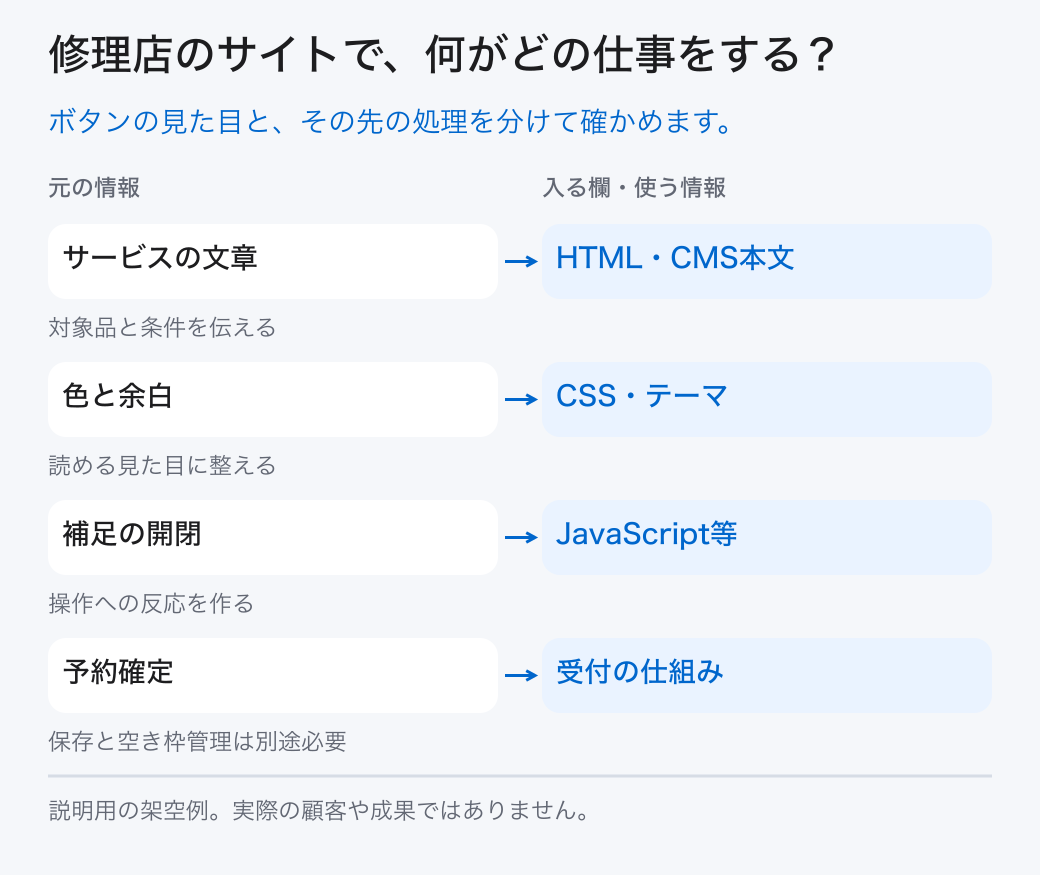Click the column header 元の情報
Screen dimensions: 1040x875
(94, 188)
